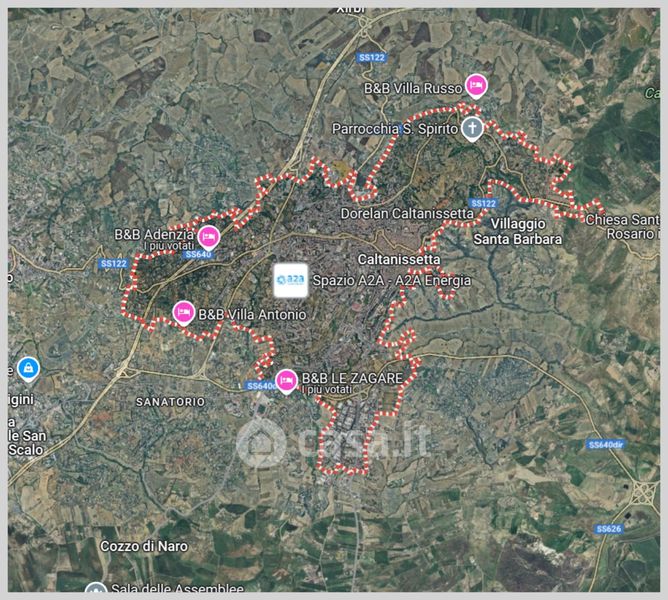Click the SS640 badge below B&B Adenzia
This screenshot has height=600, width=668.
click(198, 254)
